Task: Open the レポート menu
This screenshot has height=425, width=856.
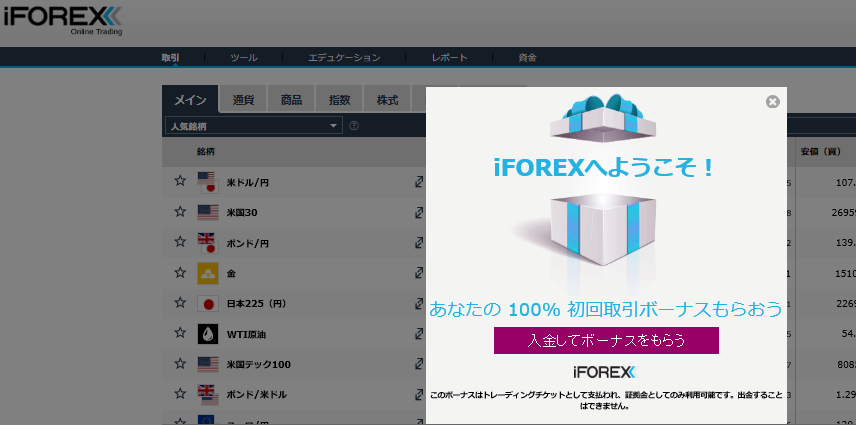Action: (x=449, y=57)
